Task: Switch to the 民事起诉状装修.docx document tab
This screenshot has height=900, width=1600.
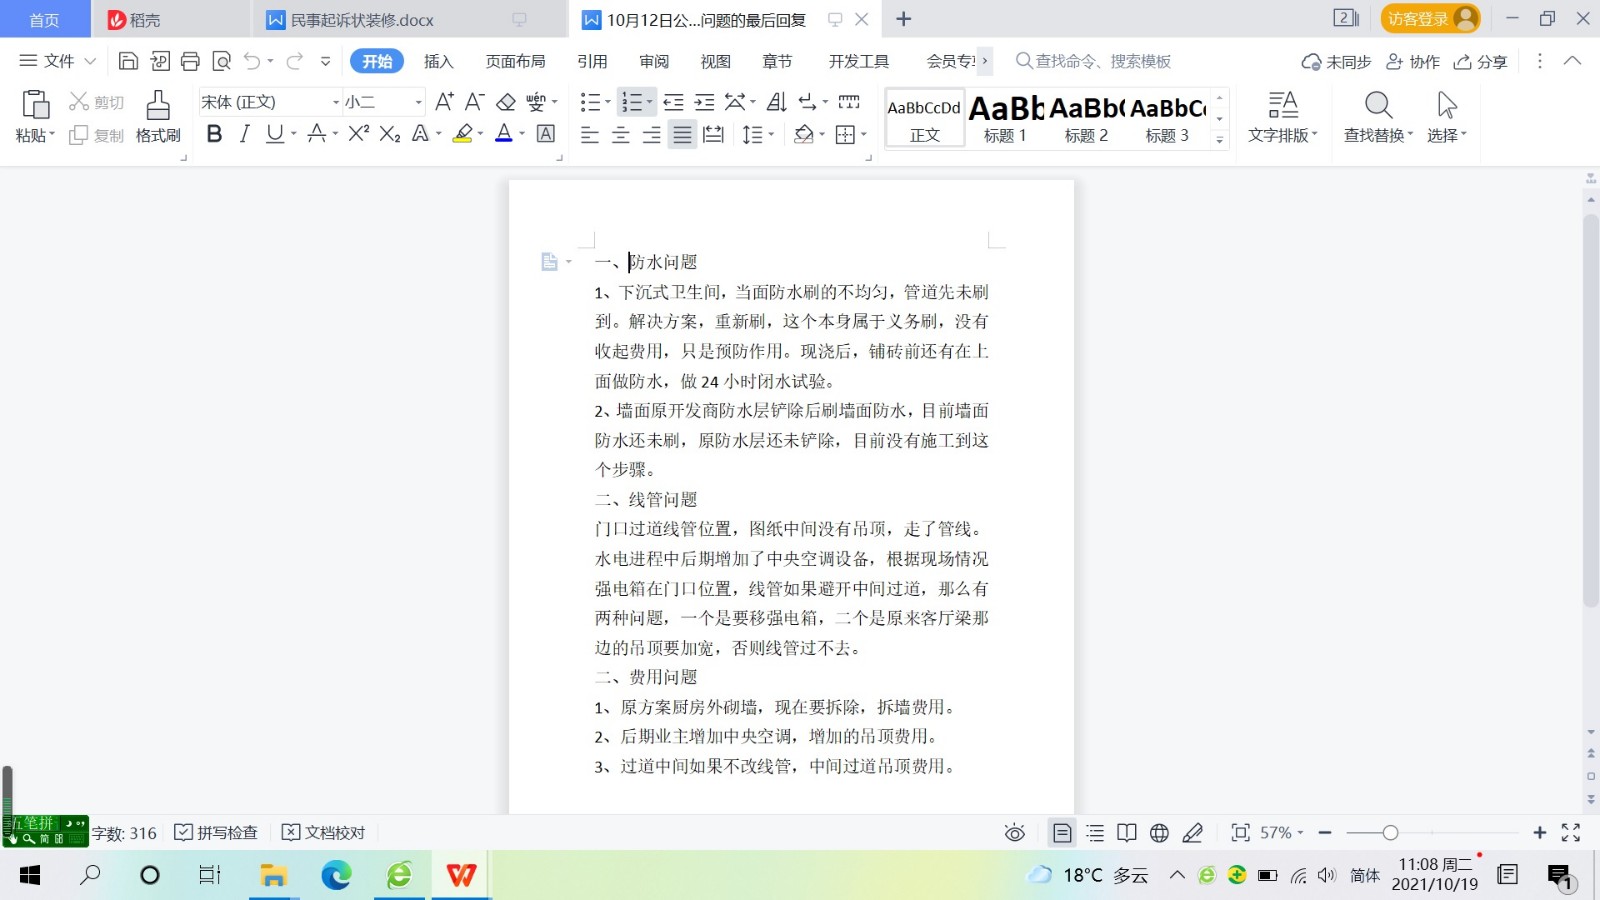Action: tap(361, 20)
